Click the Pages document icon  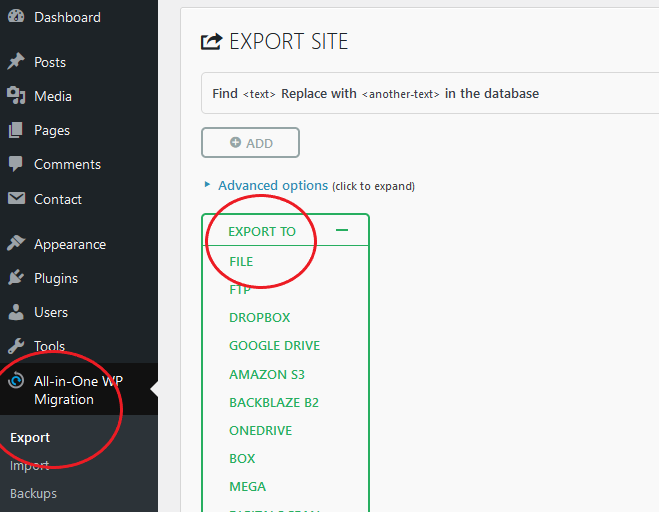point(16,130)
